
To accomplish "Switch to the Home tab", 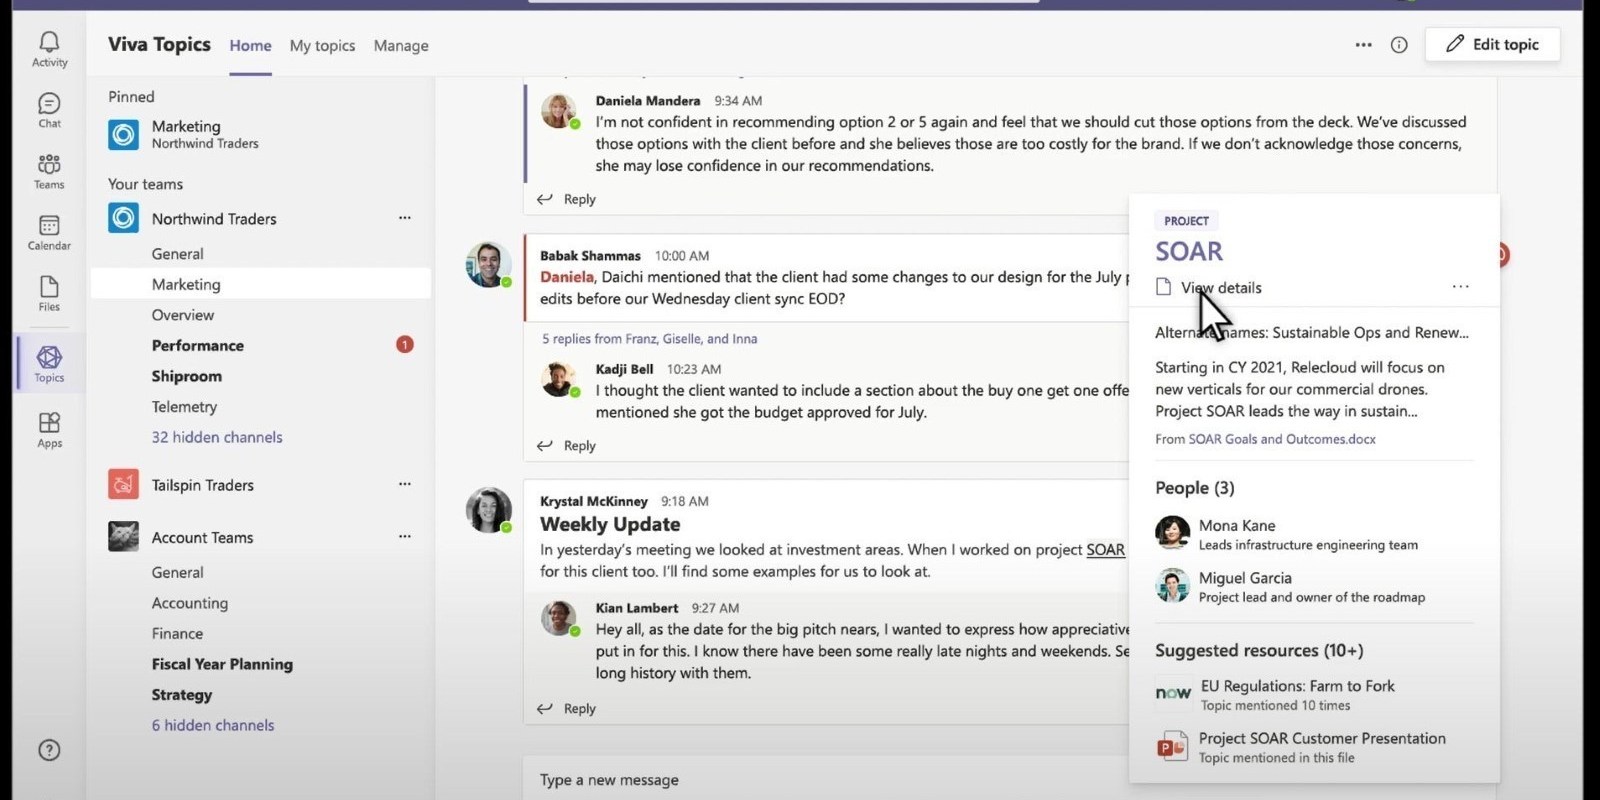I will coord(250,46).
